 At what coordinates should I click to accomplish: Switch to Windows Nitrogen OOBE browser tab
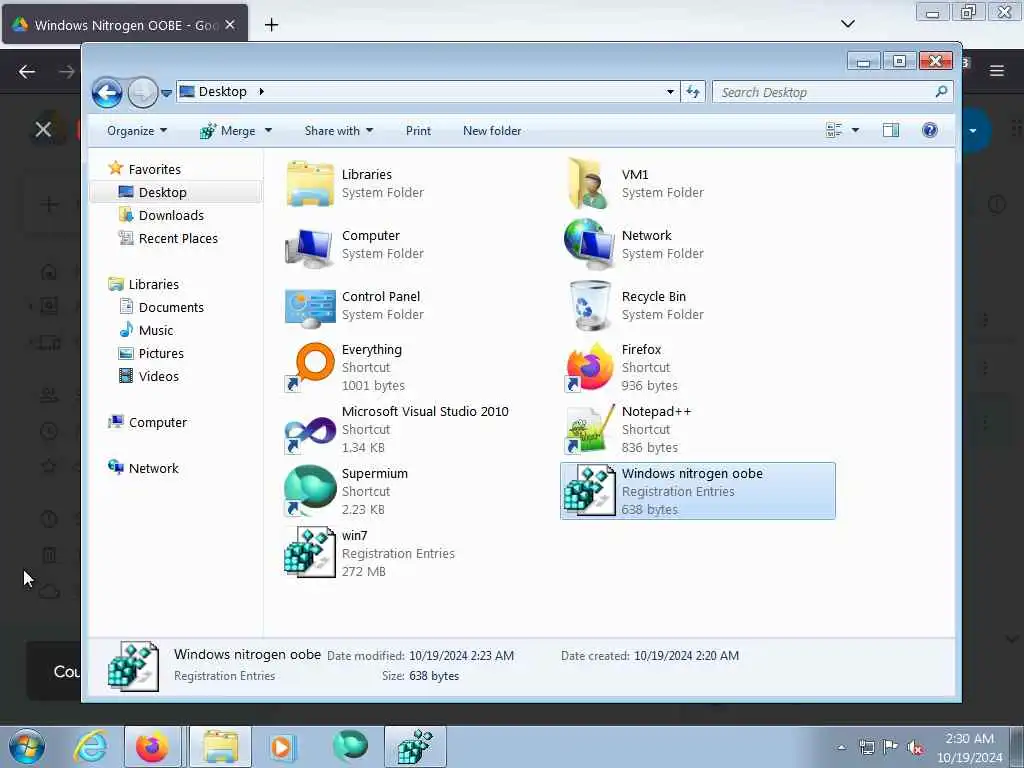pyautogui.click(x=125, y=25)
